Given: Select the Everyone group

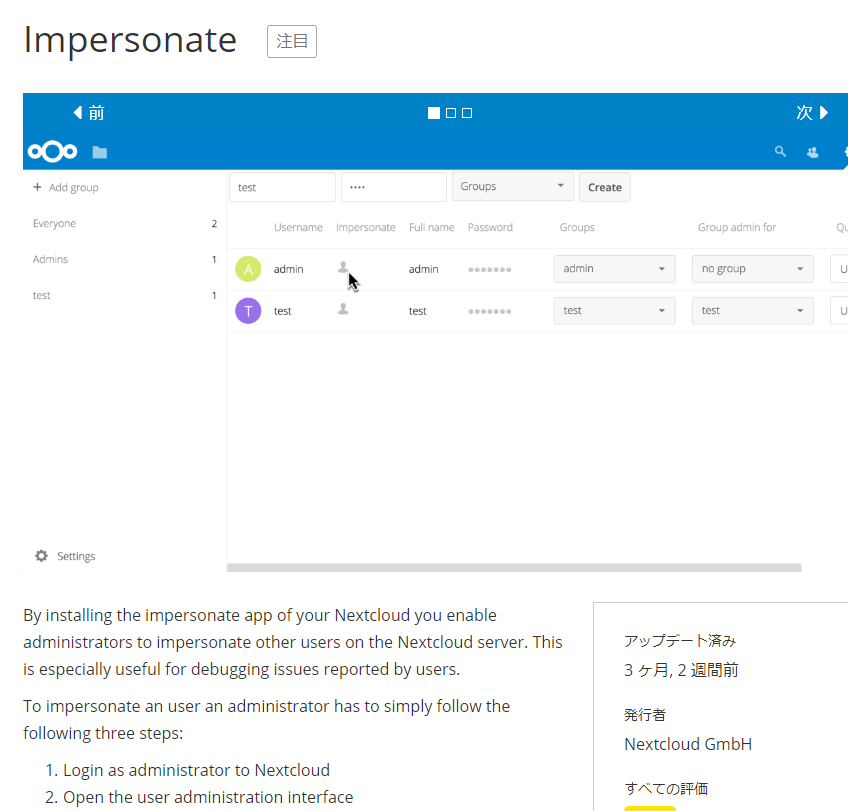Looking at the screenshot, I should pos(54,223).
